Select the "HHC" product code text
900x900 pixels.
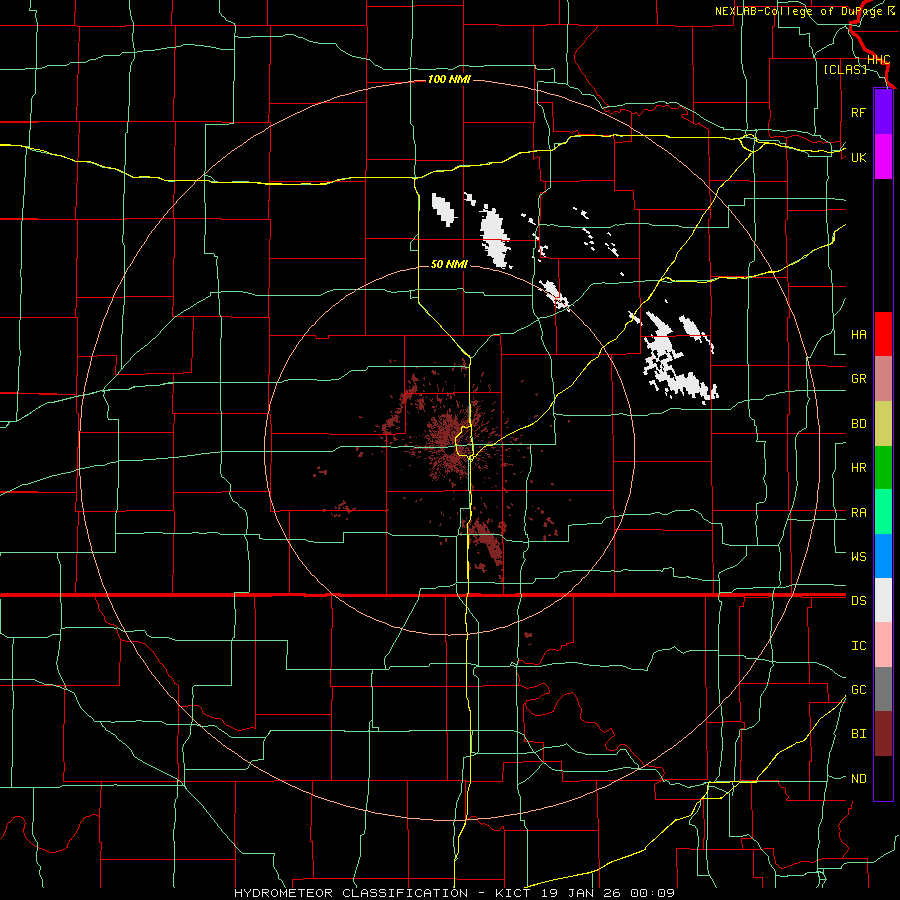[x=878, y=60]
